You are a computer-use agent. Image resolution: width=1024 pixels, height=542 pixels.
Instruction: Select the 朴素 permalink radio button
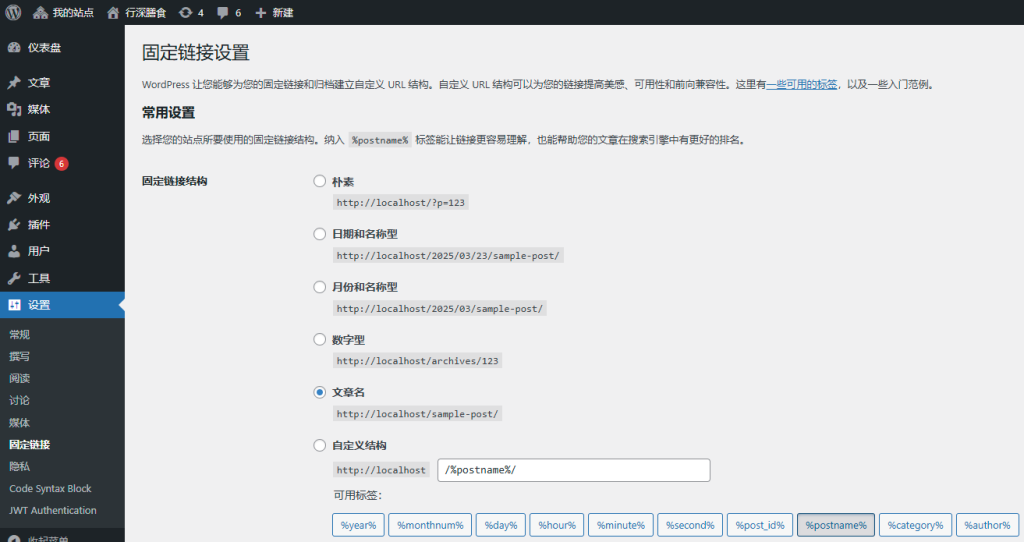tap(319, 181)
